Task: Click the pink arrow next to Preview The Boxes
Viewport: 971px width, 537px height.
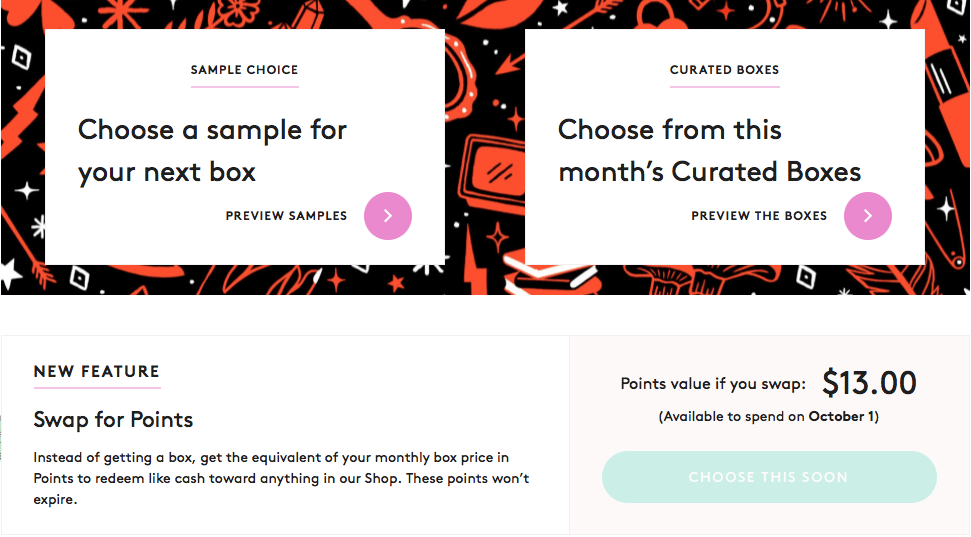Action: point(868,216)
